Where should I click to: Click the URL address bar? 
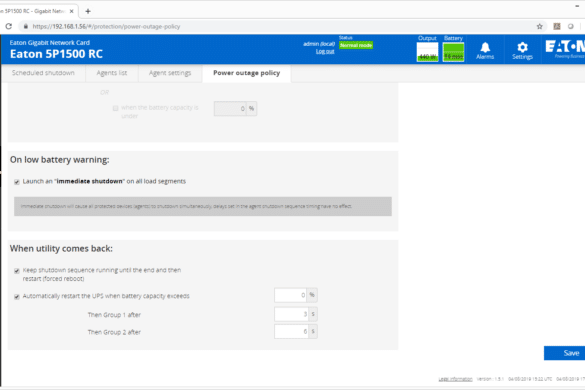[280, 26]
